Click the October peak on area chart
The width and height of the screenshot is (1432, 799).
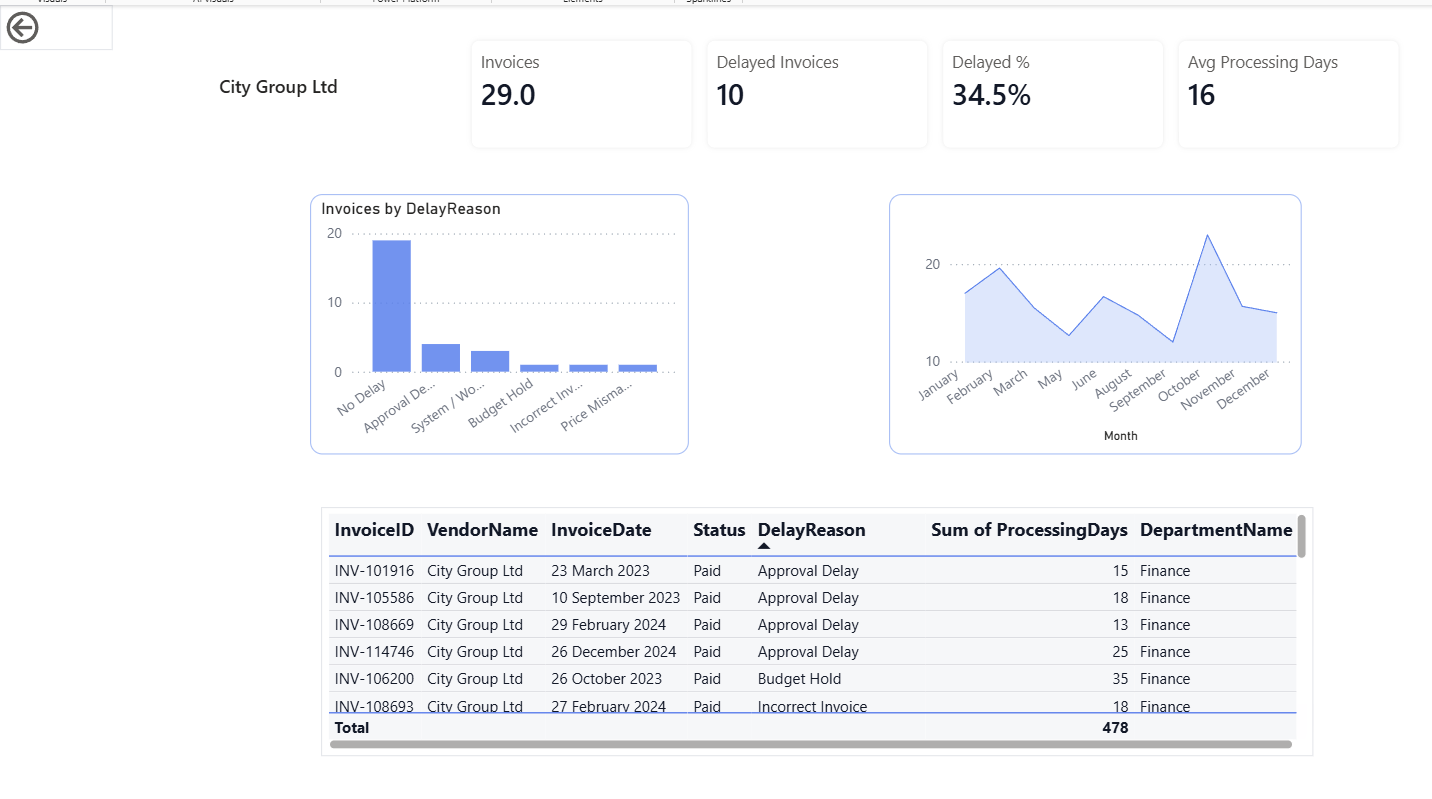click(1207, 236)
